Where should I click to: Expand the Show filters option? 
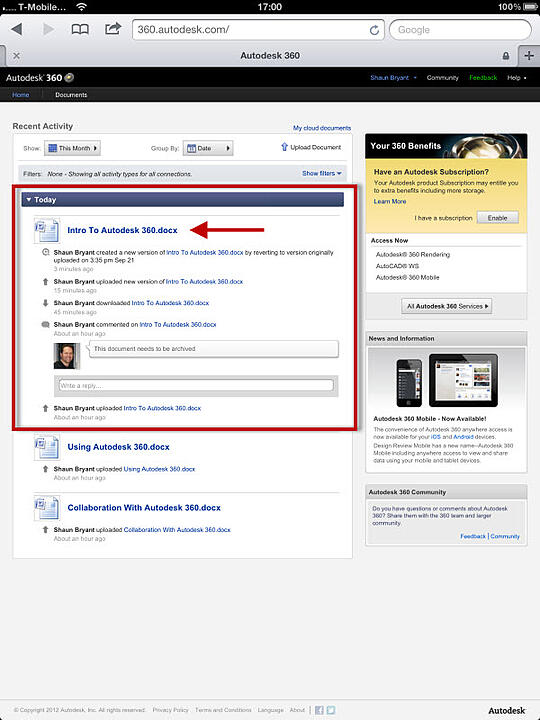point(321,173)
